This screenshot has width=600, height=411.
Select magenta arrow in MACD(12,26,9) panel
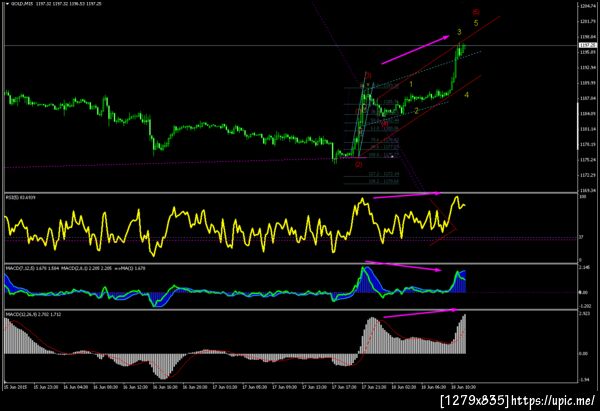click(420, 313)
